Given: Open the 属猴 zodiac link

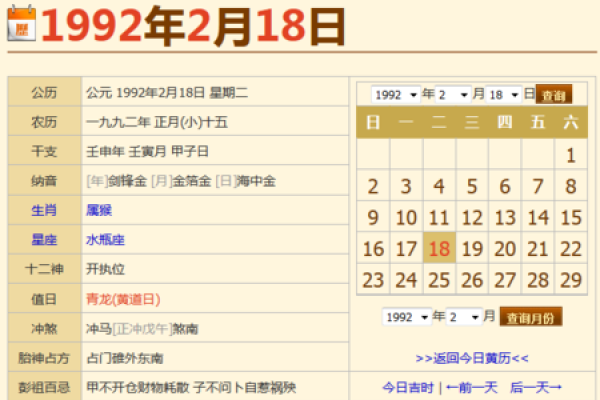Looking at the screenshot, I should tap(98, 211).
